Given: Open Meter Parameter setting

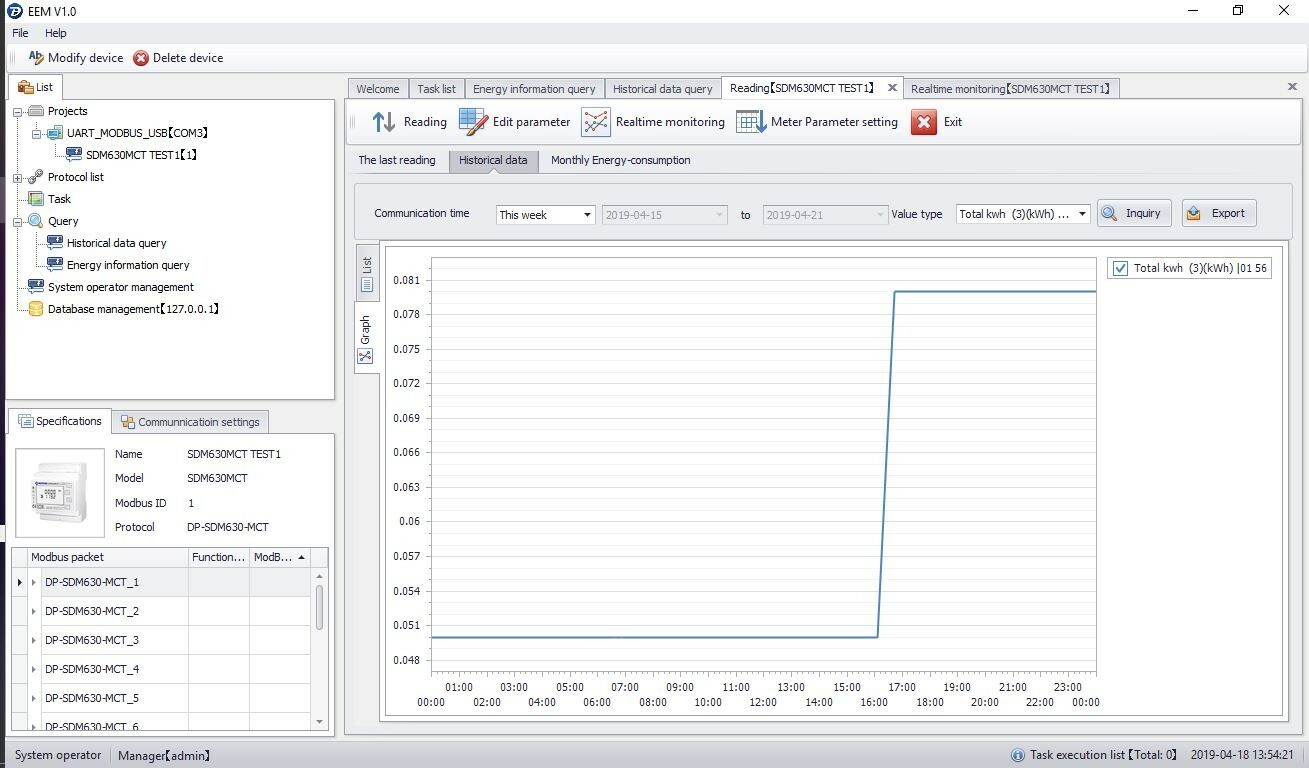Looking at the screenshot, I should tap(751, 122).
